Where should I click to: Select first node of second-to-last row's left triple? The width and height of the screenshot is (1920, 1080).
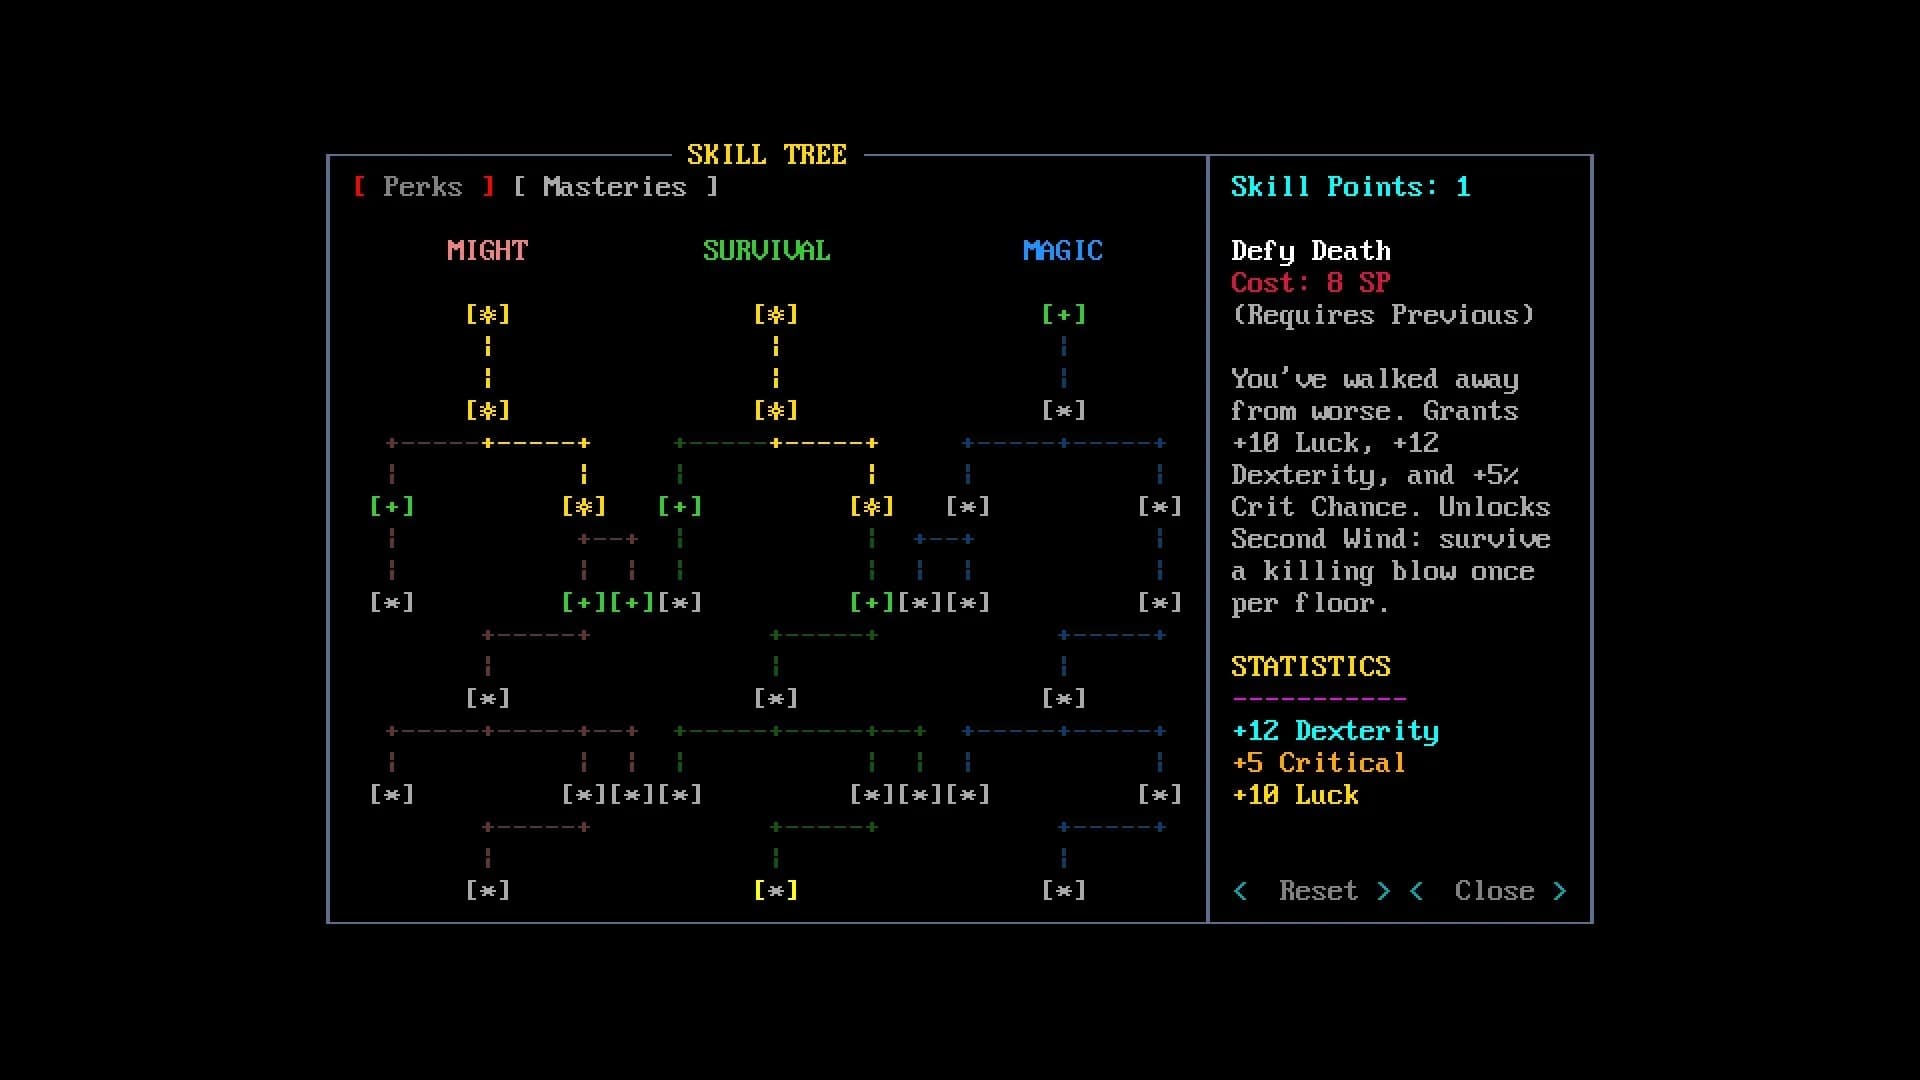click(584, 794)
